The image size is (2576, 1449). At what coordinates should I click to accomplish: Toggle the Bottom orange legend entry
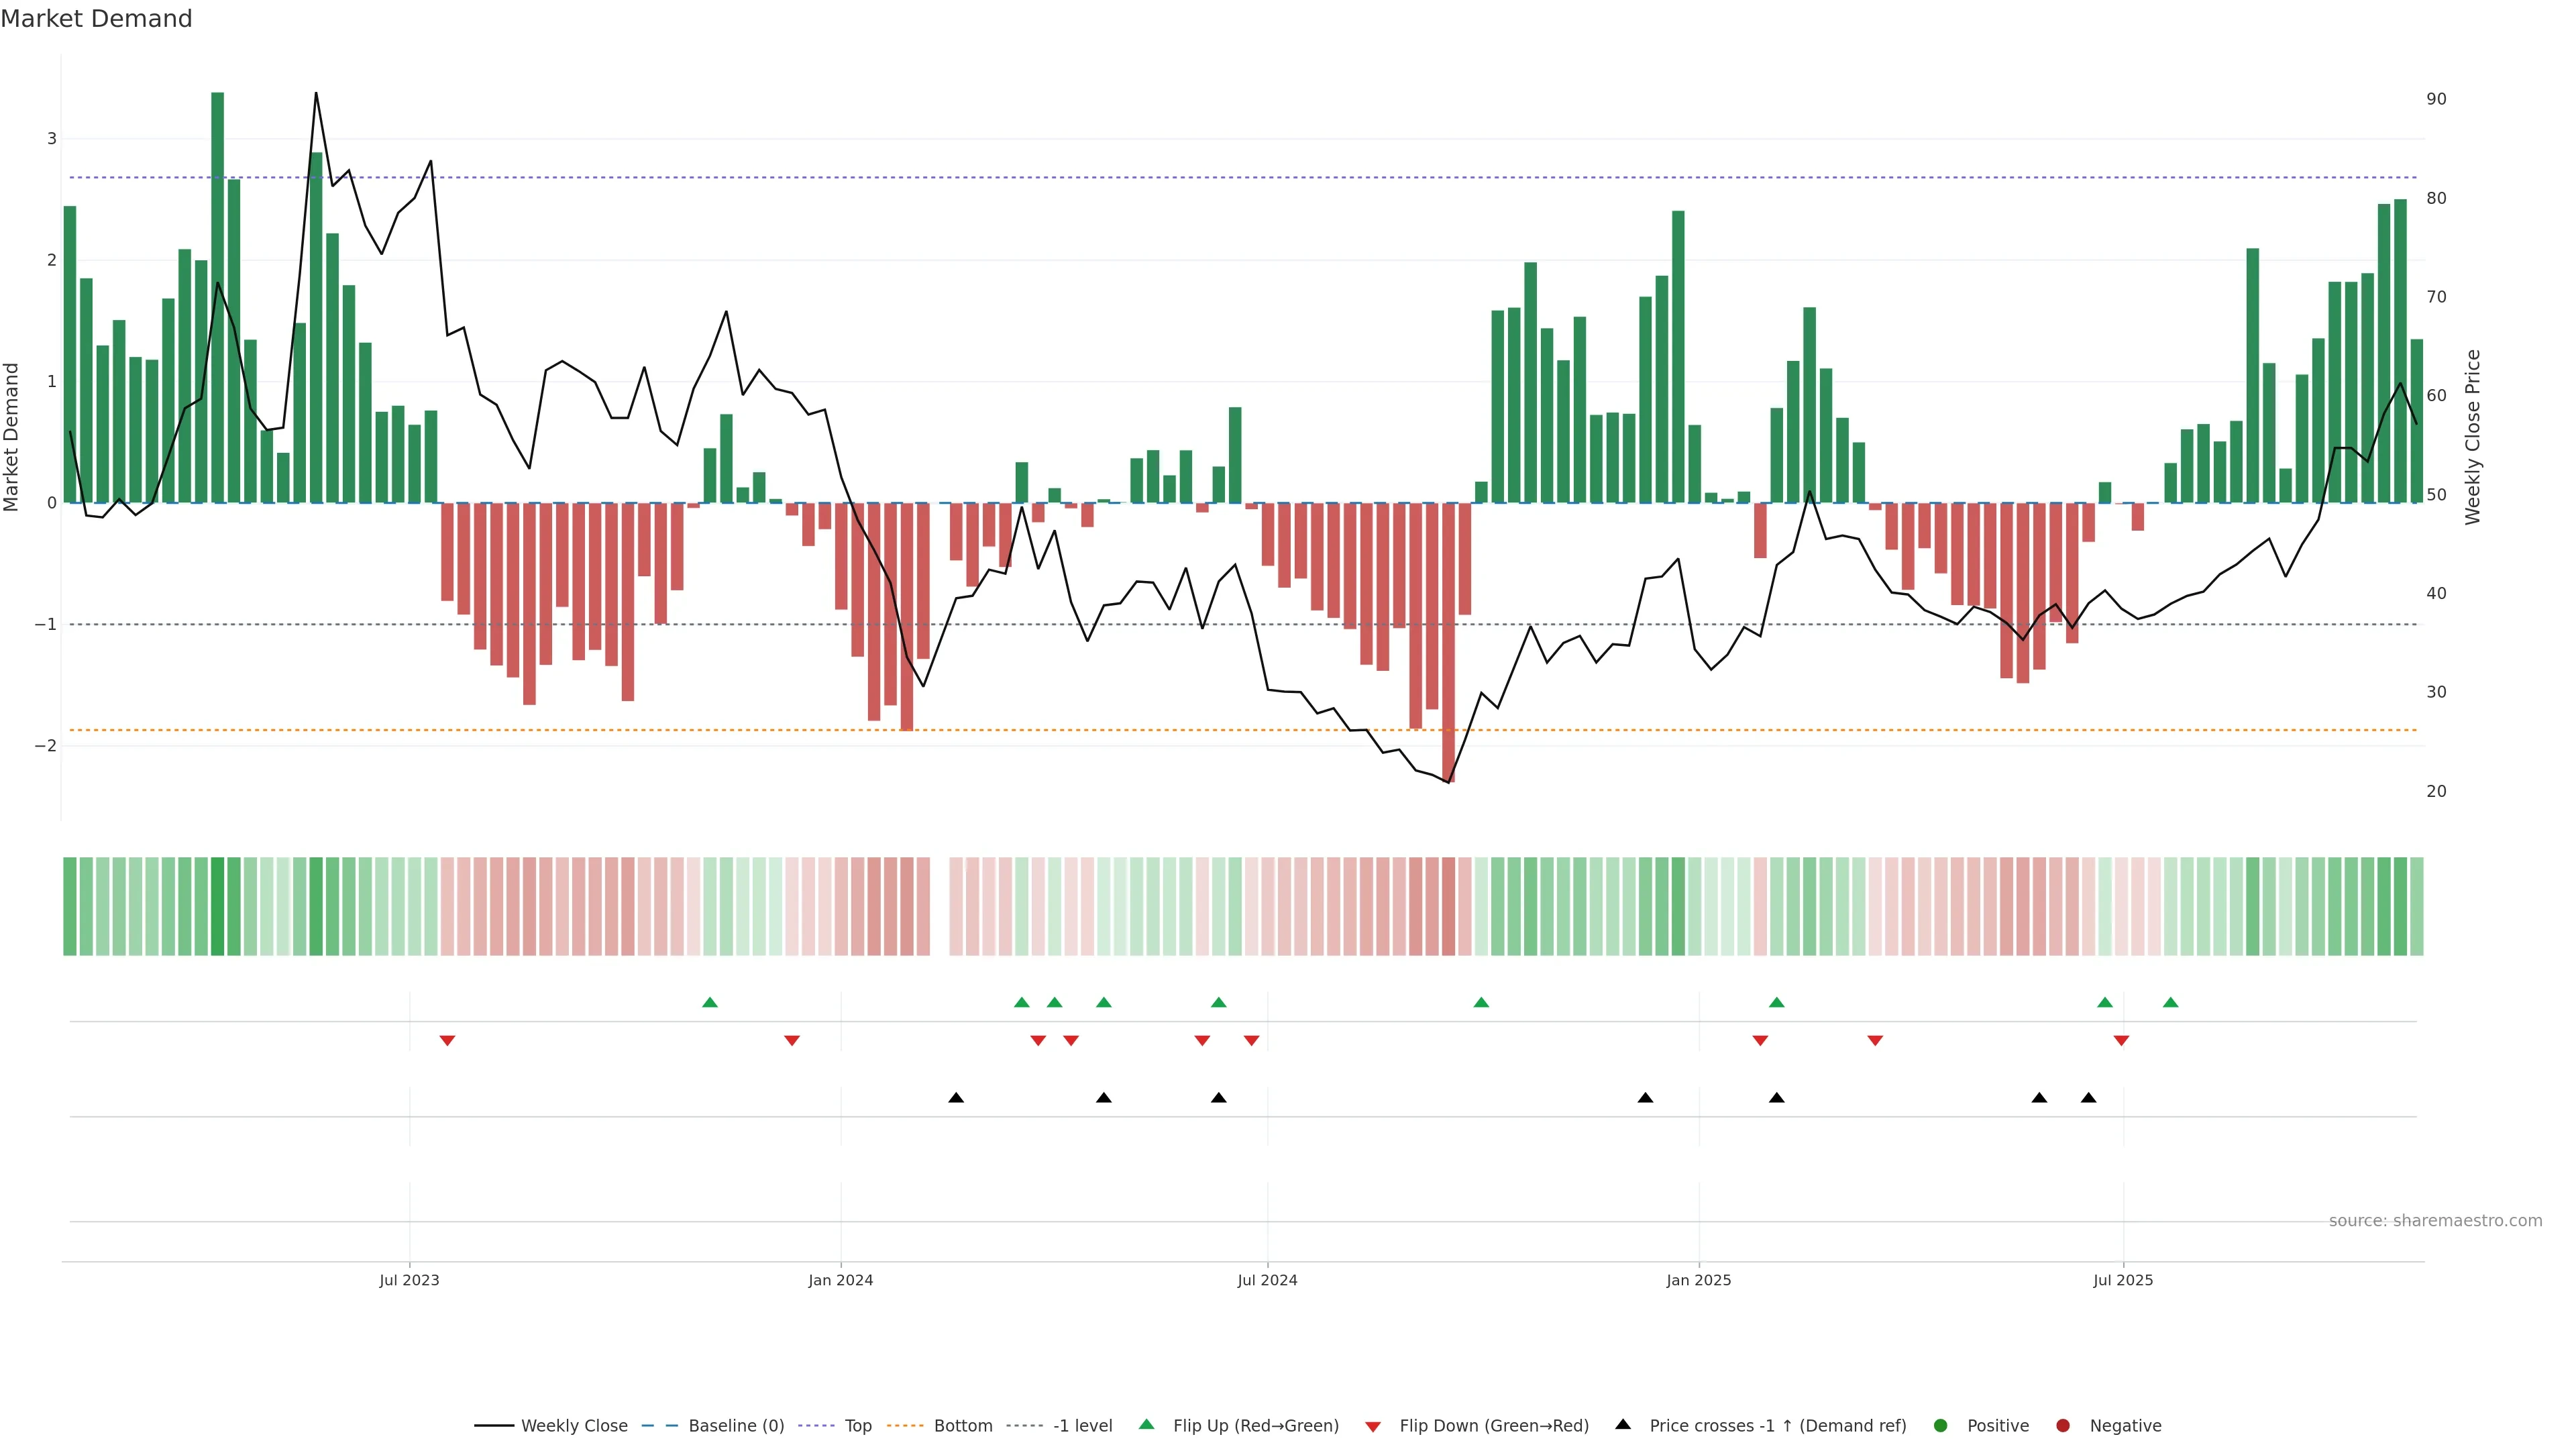click(x=962, y=1425)
